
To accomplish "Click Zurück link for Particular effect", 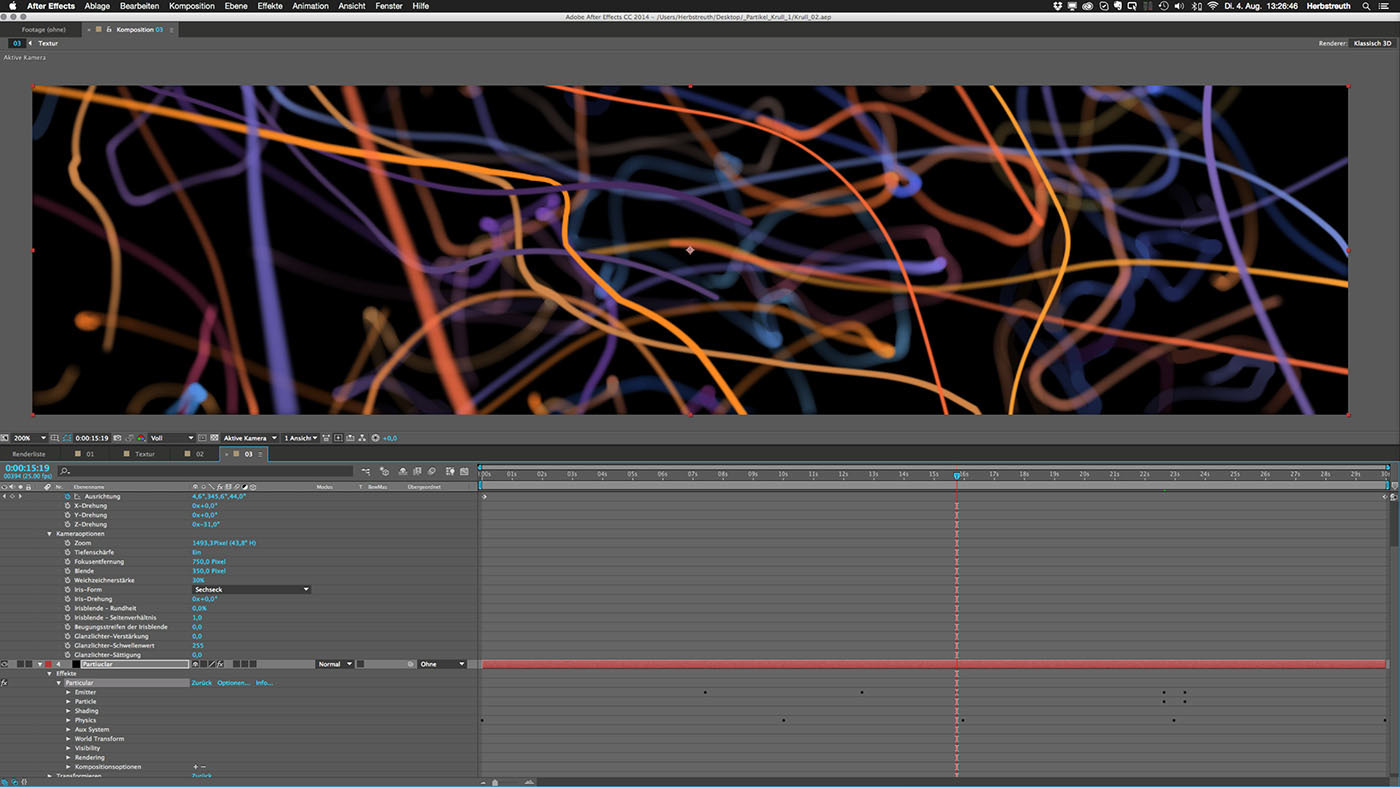I will (x=201, y=683).
